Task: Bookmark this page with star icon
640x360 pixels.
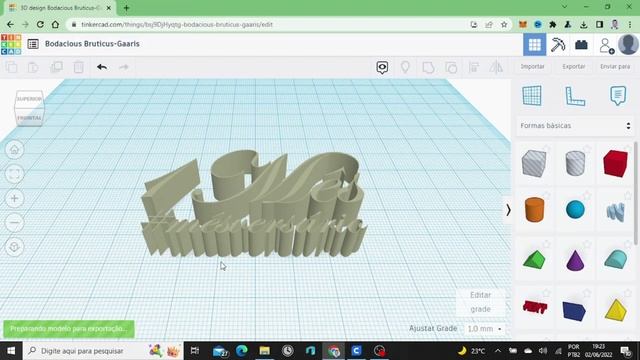Action: (504, 24)
